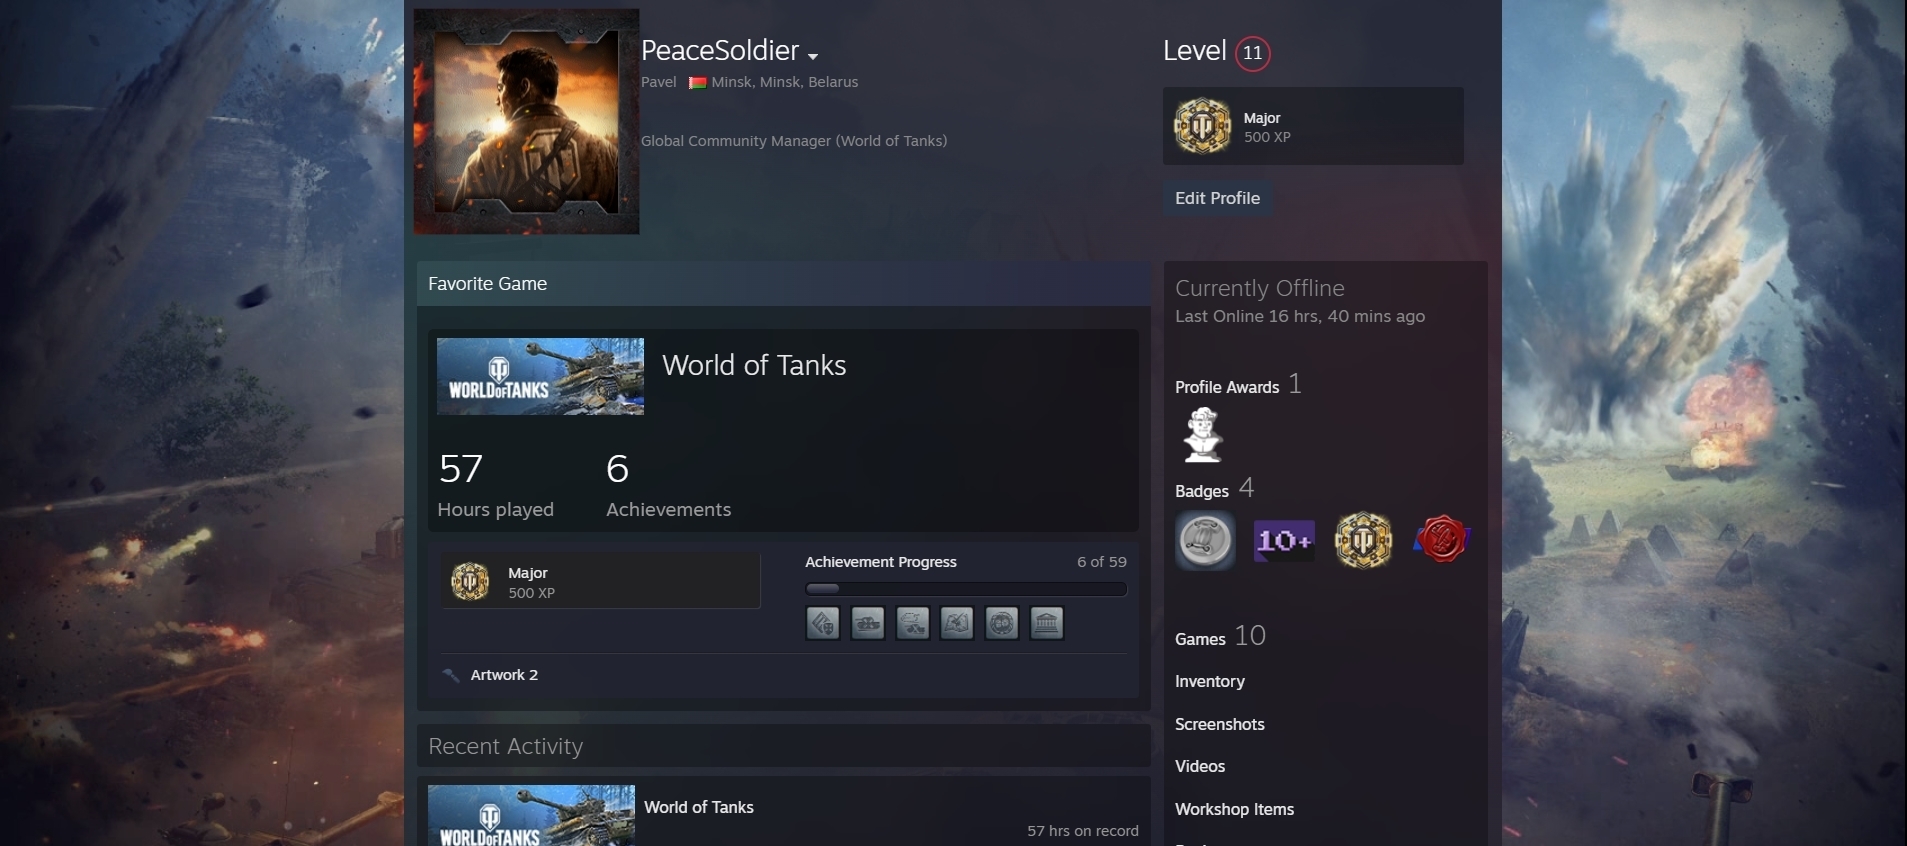Select the round medallion achievement icon
This screenshot has width=1907, height=846.
[1002, 623]
